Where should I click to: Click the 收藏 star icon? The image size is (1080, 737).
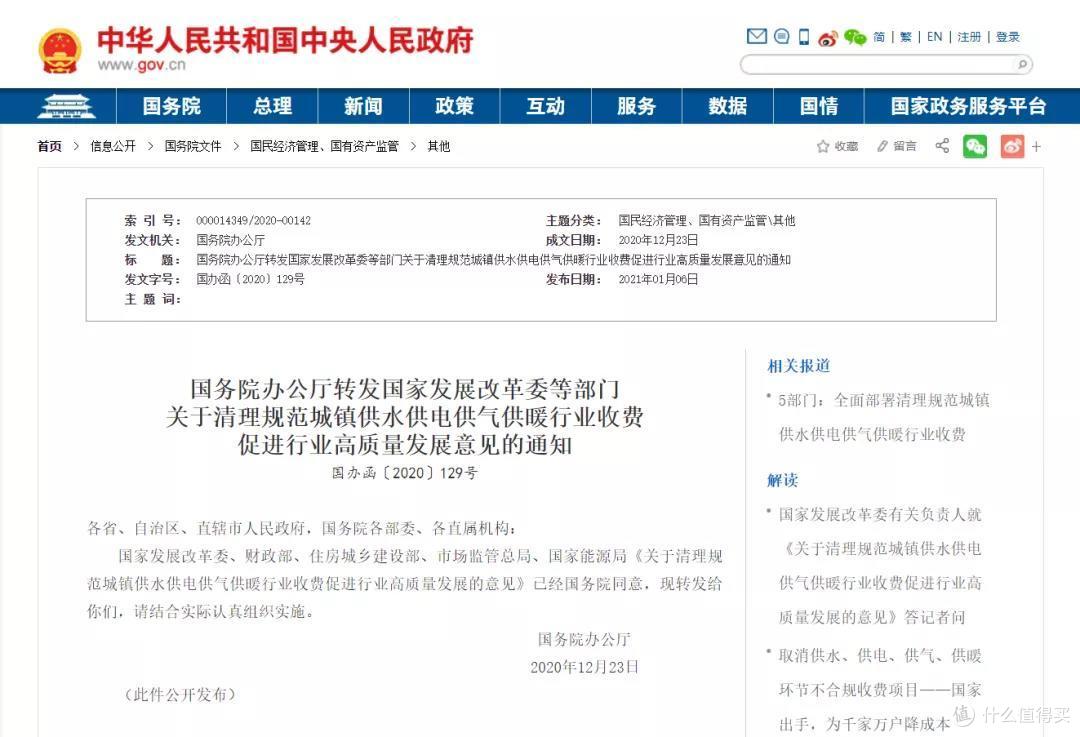click(x=822, y=146)
